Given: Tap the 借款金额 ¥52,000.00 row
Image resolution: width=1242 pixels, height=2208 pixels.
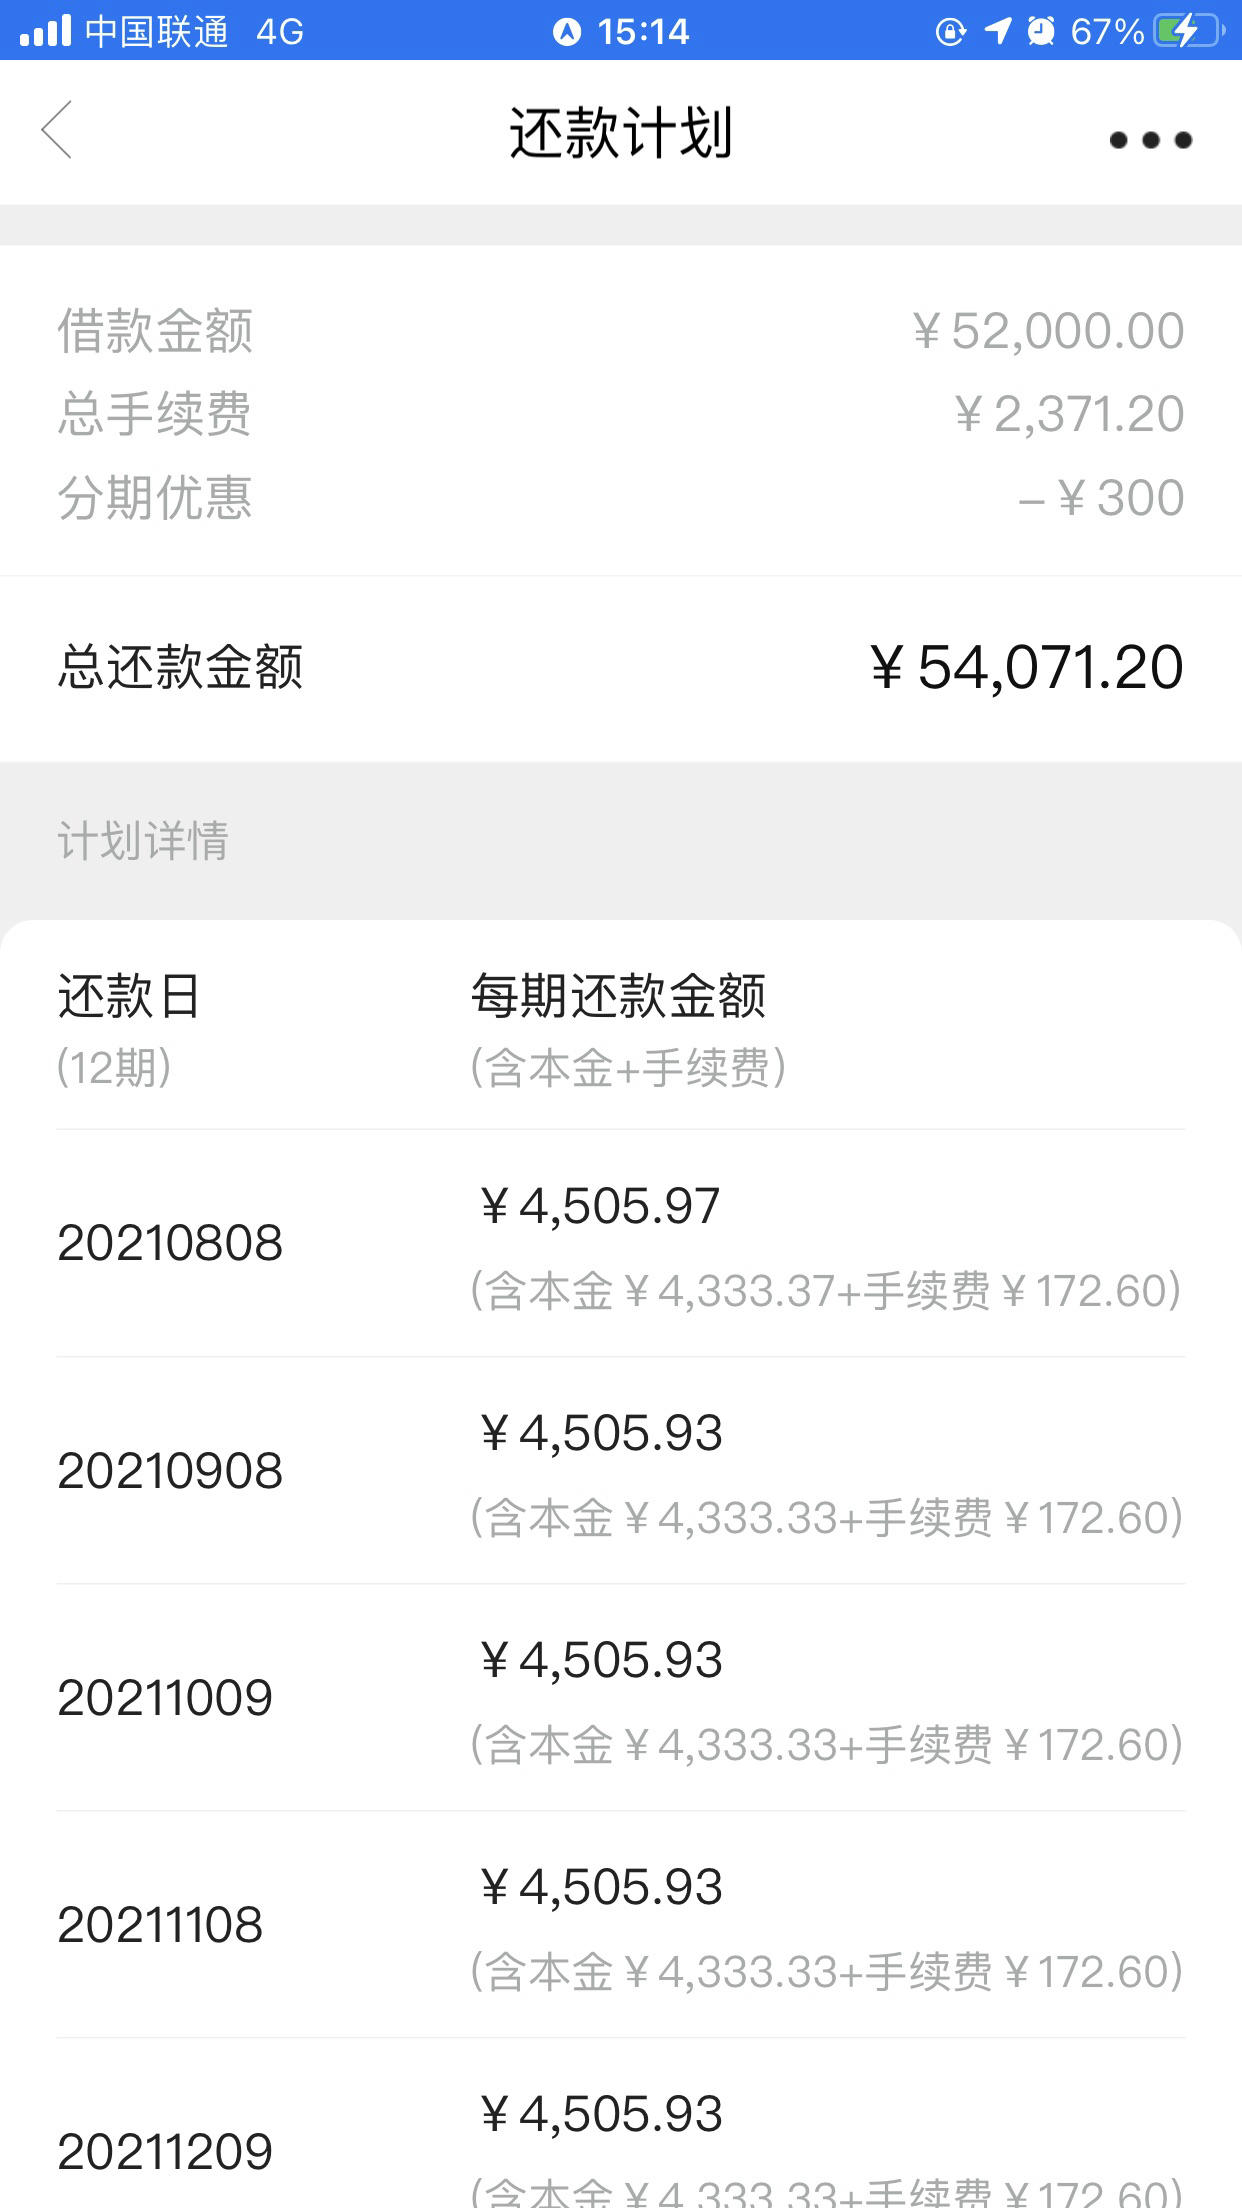Looking at the screenshot, I should 621,330.
